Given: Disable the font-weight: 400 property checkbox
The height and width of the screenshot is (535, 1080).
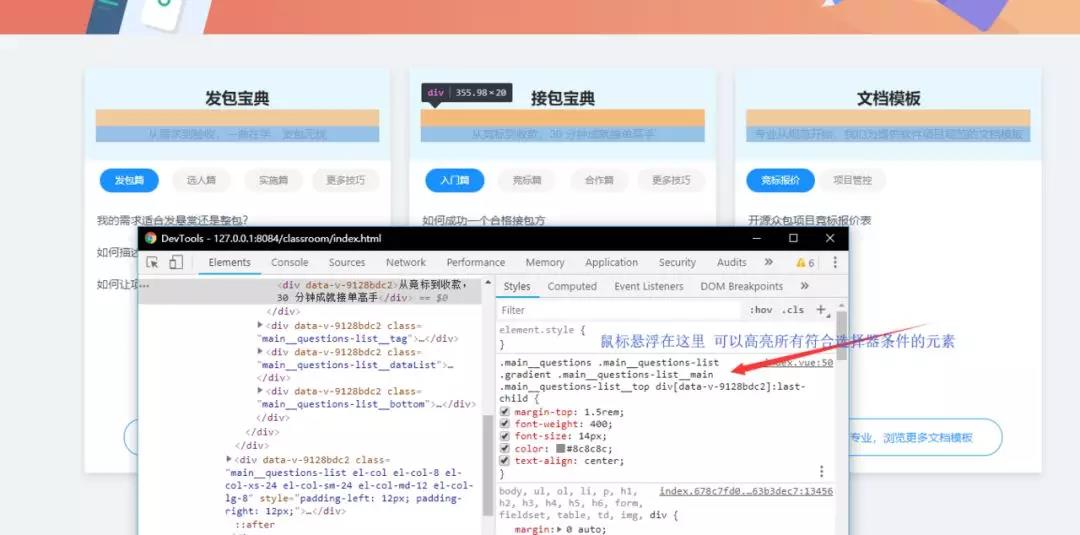Looking at the screenshot, I should click(x=505, y=424).
